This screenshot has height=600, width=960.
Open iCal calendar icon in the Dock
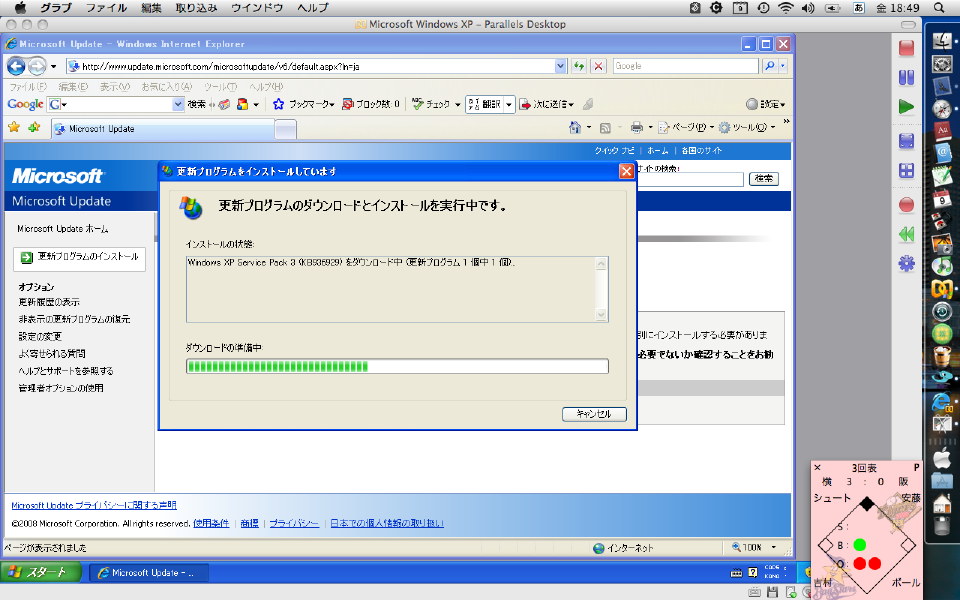[942, 197]
